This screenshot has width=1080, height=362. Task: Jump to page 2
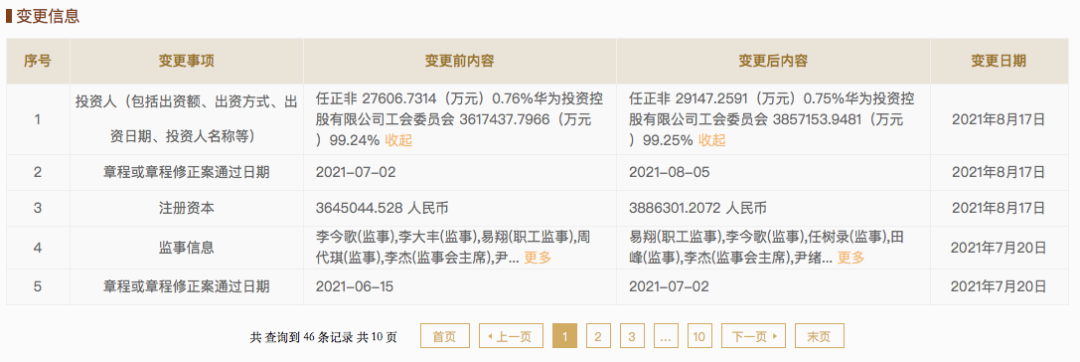pyautogui.click(x=599, y=336)
